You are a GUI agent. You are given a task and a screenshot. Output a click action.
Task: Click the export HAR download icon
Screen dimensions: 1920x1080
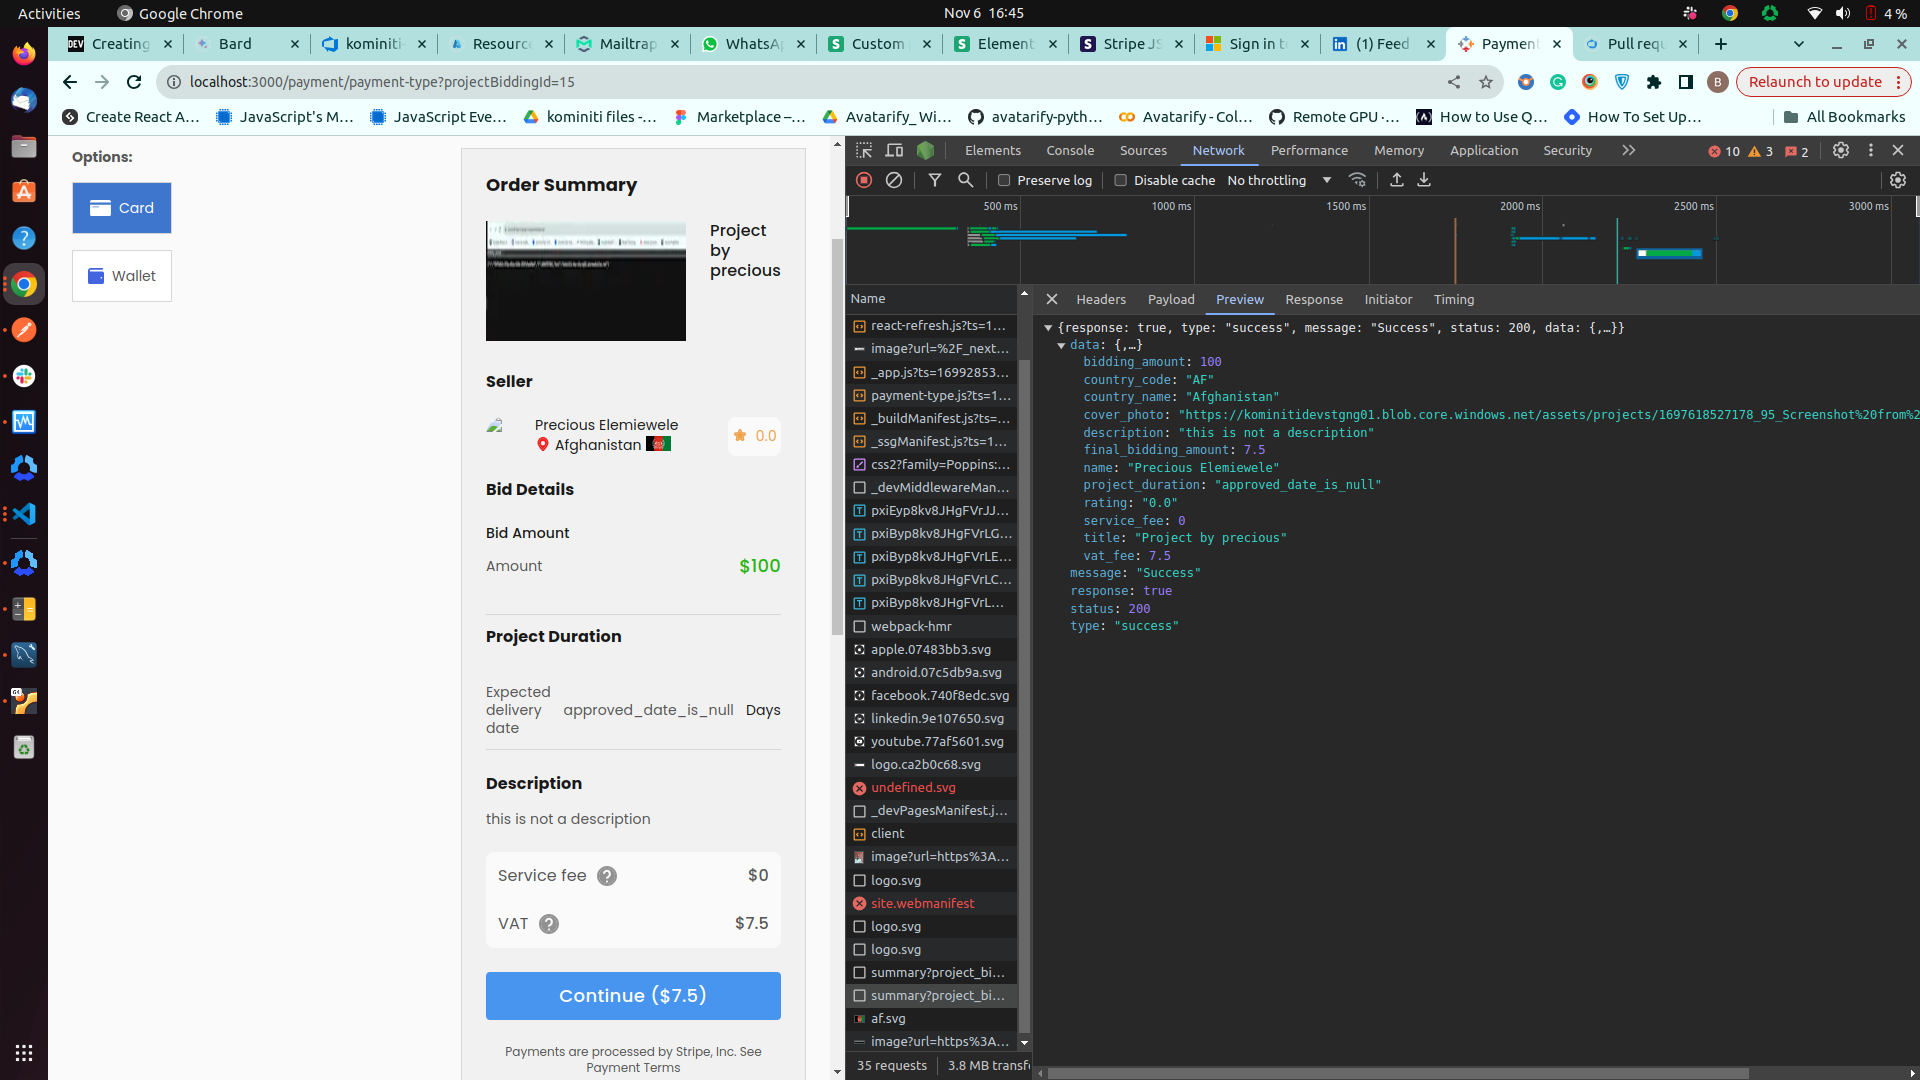tap(1424, 180)
